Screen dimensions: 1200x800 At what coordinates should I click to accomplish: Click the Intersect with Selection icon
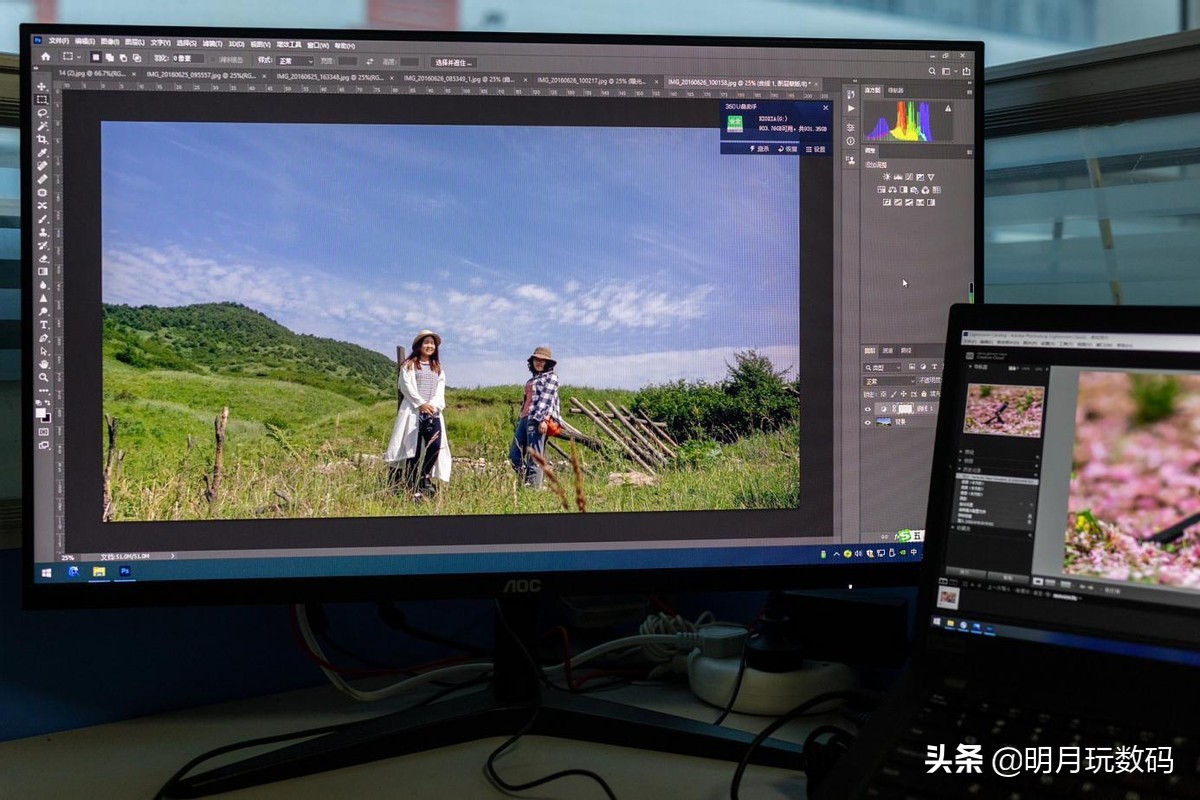[x=137, y=59]
